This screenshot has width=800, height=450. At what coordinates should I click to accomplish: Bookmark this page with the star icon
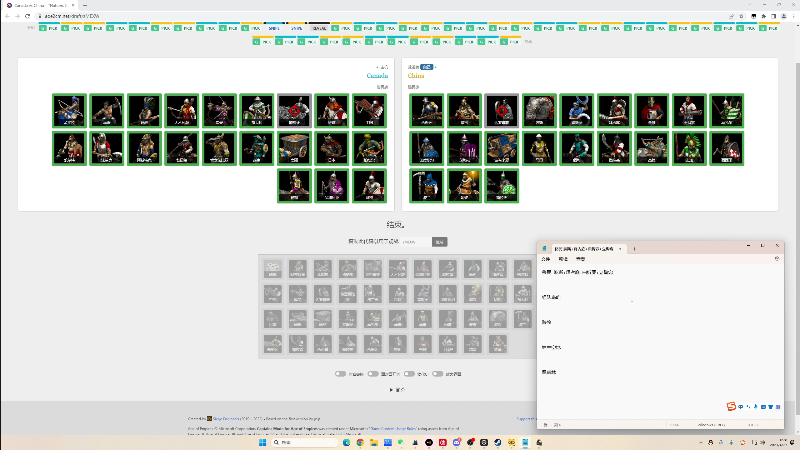tap(741, 16)
